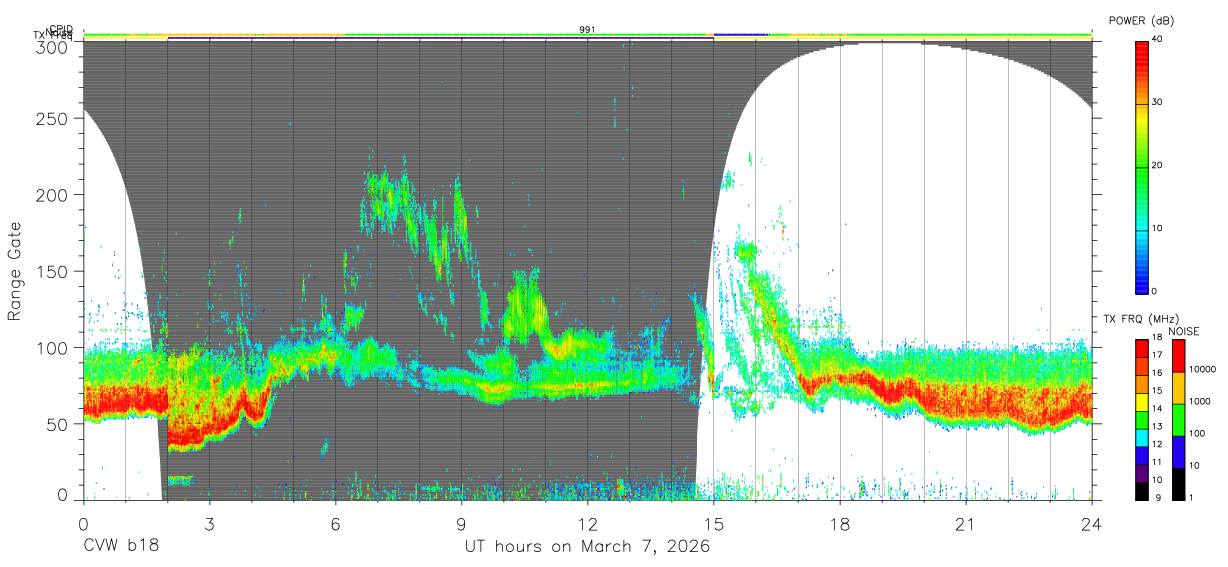Click the '3' hour tick on UT axis

[x=209, y=523]
